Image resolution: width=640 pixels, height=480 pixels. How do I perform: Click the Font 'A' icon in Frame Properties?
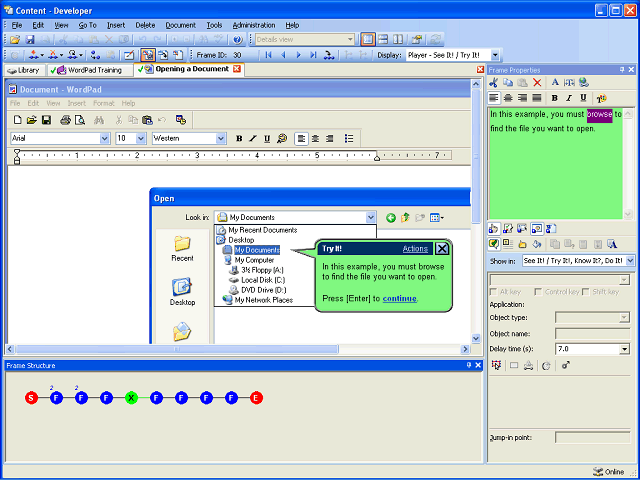pyautogui.click(x=555, y=82)
